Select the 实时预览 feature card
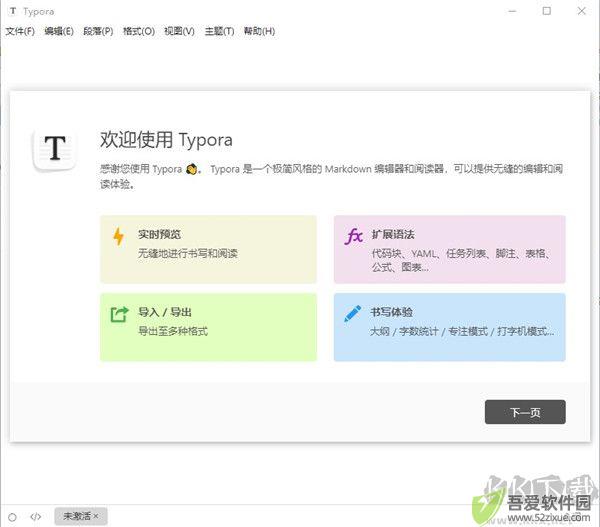600x527 pixels. (x=208, y=249)
